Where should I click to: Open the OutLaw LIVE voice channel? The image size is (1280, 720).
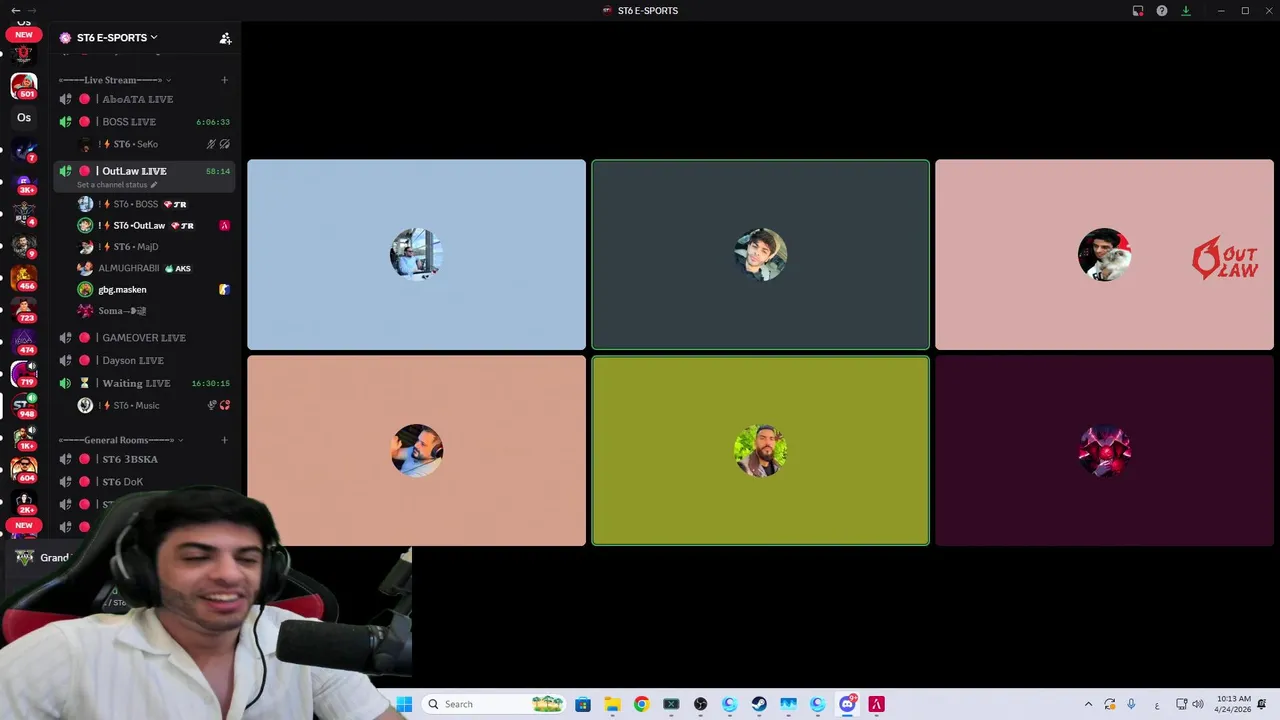pos(144,171)
